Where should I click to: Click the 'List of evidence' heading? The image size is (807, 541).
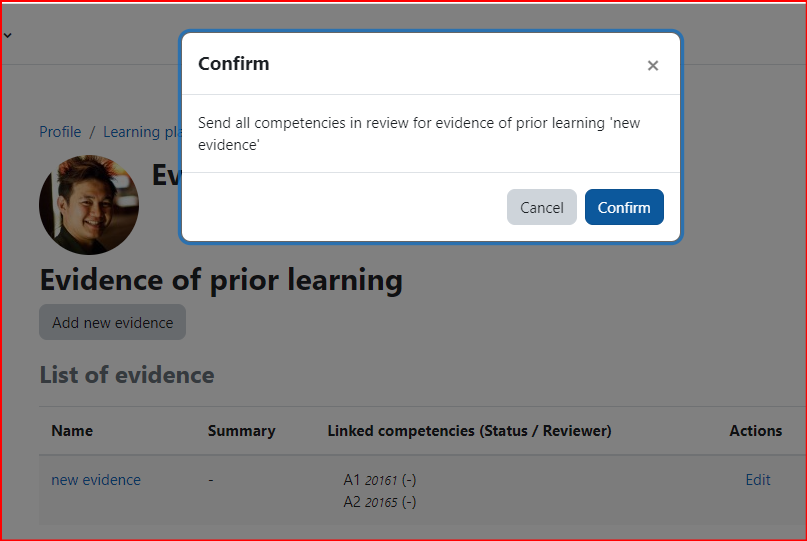point(127,375)
